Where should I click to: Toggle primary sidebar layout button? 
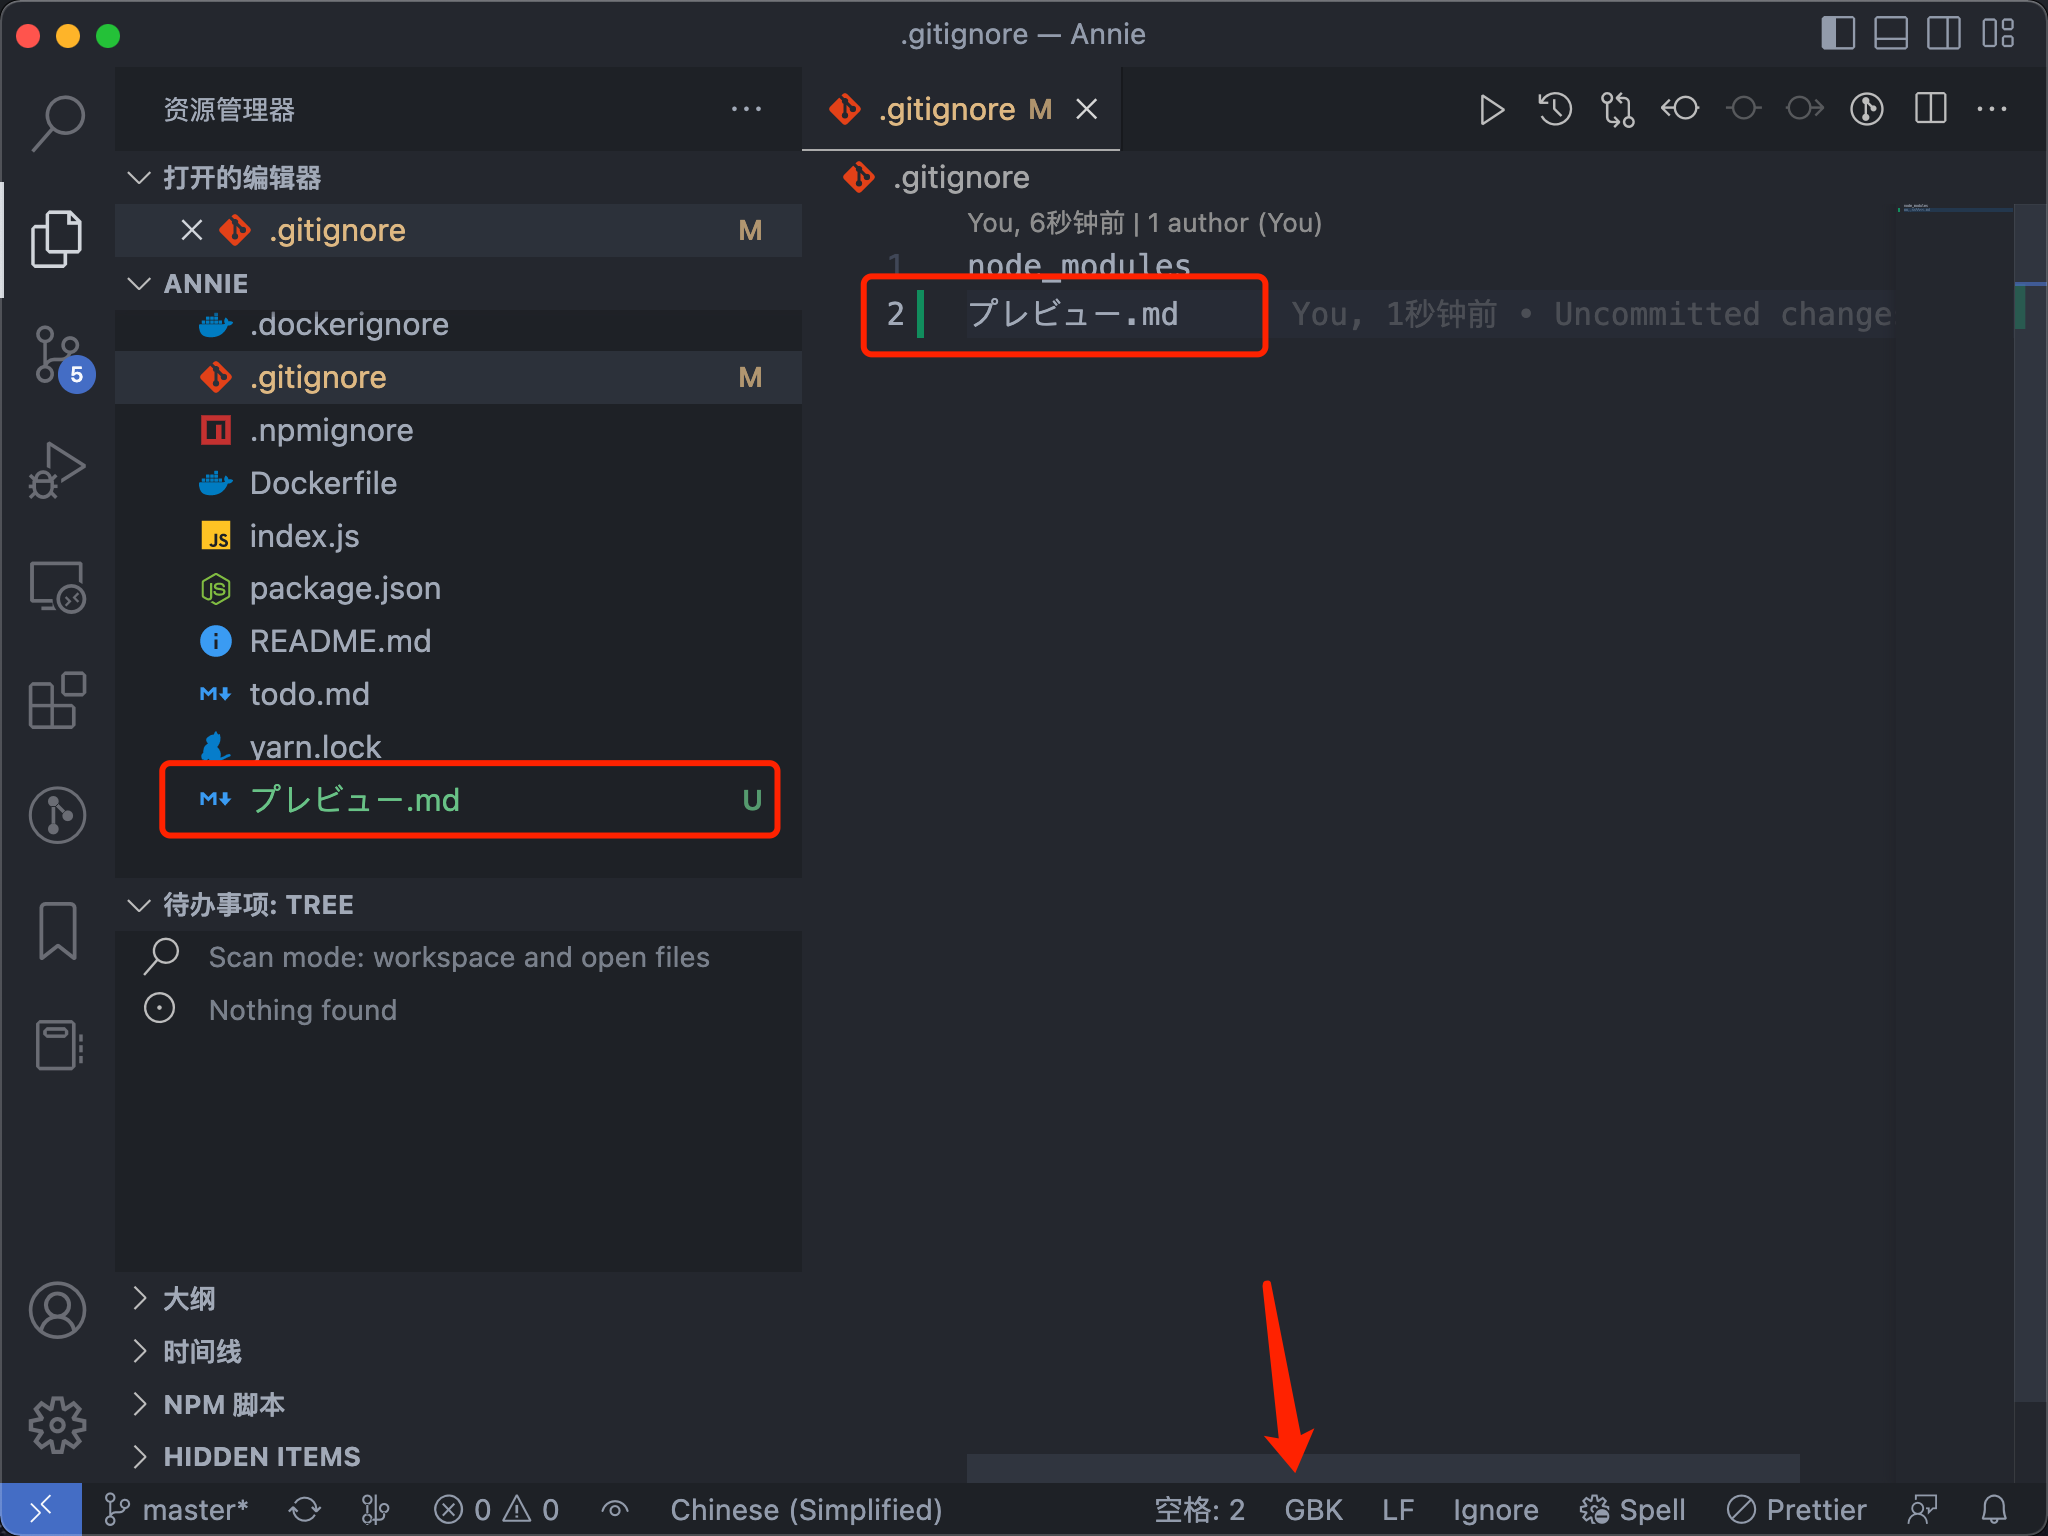point(1837,34)
